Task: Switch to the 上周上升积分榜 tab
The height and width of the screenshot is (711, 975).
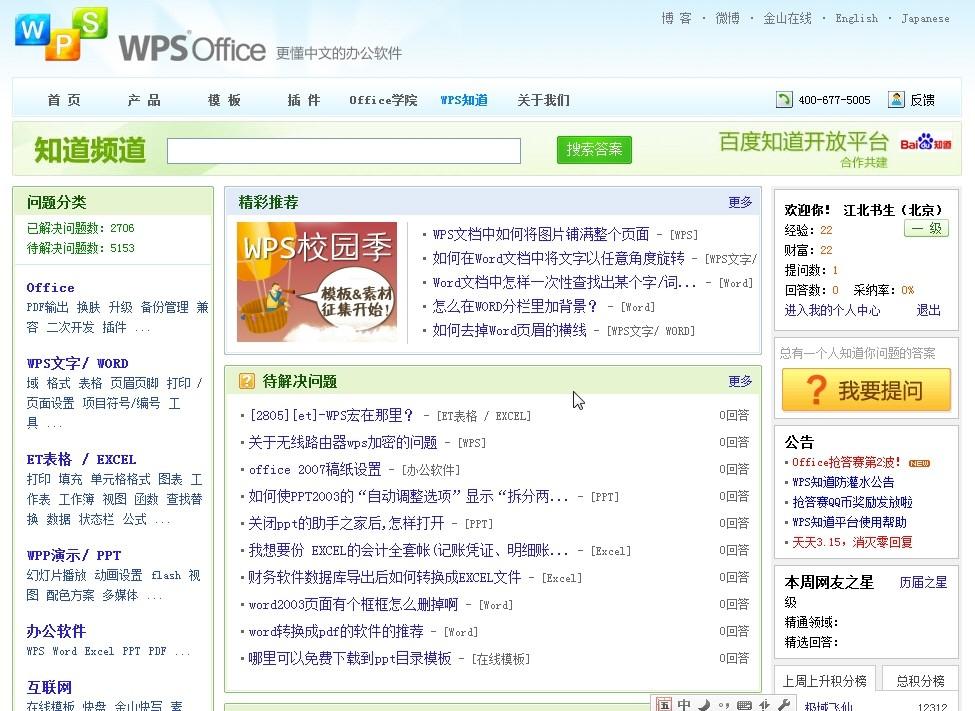Action: point(825,681)
